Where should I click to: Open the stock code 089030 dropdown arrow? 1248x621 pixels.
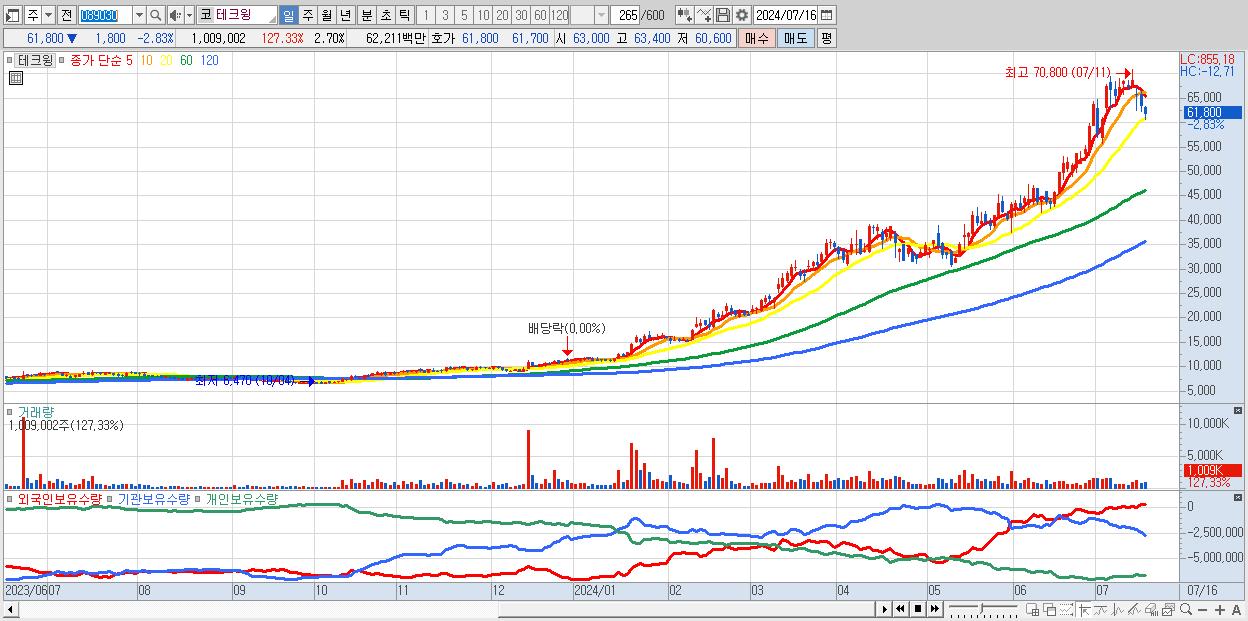pos(139,15)
